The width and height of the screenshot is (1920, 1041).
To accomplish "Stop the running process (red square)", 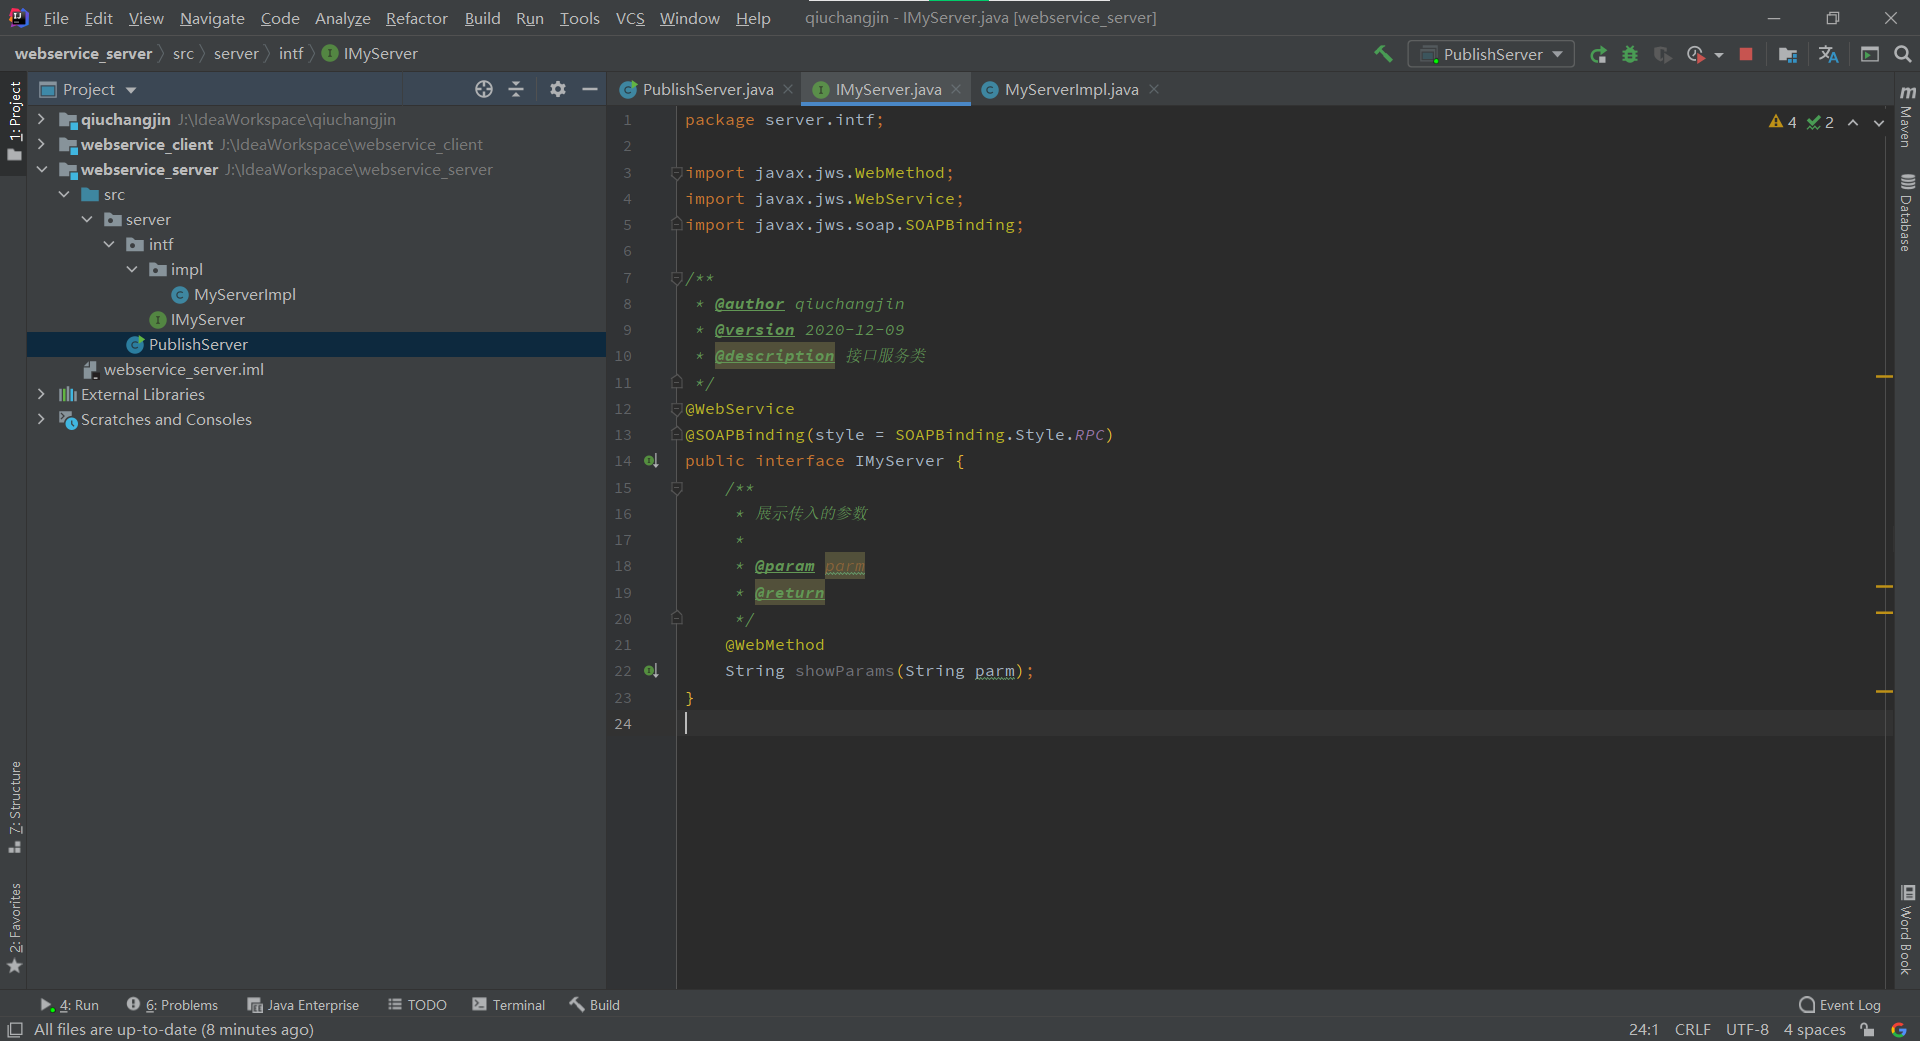I will pyautogui.click(x=1745, y=54).
